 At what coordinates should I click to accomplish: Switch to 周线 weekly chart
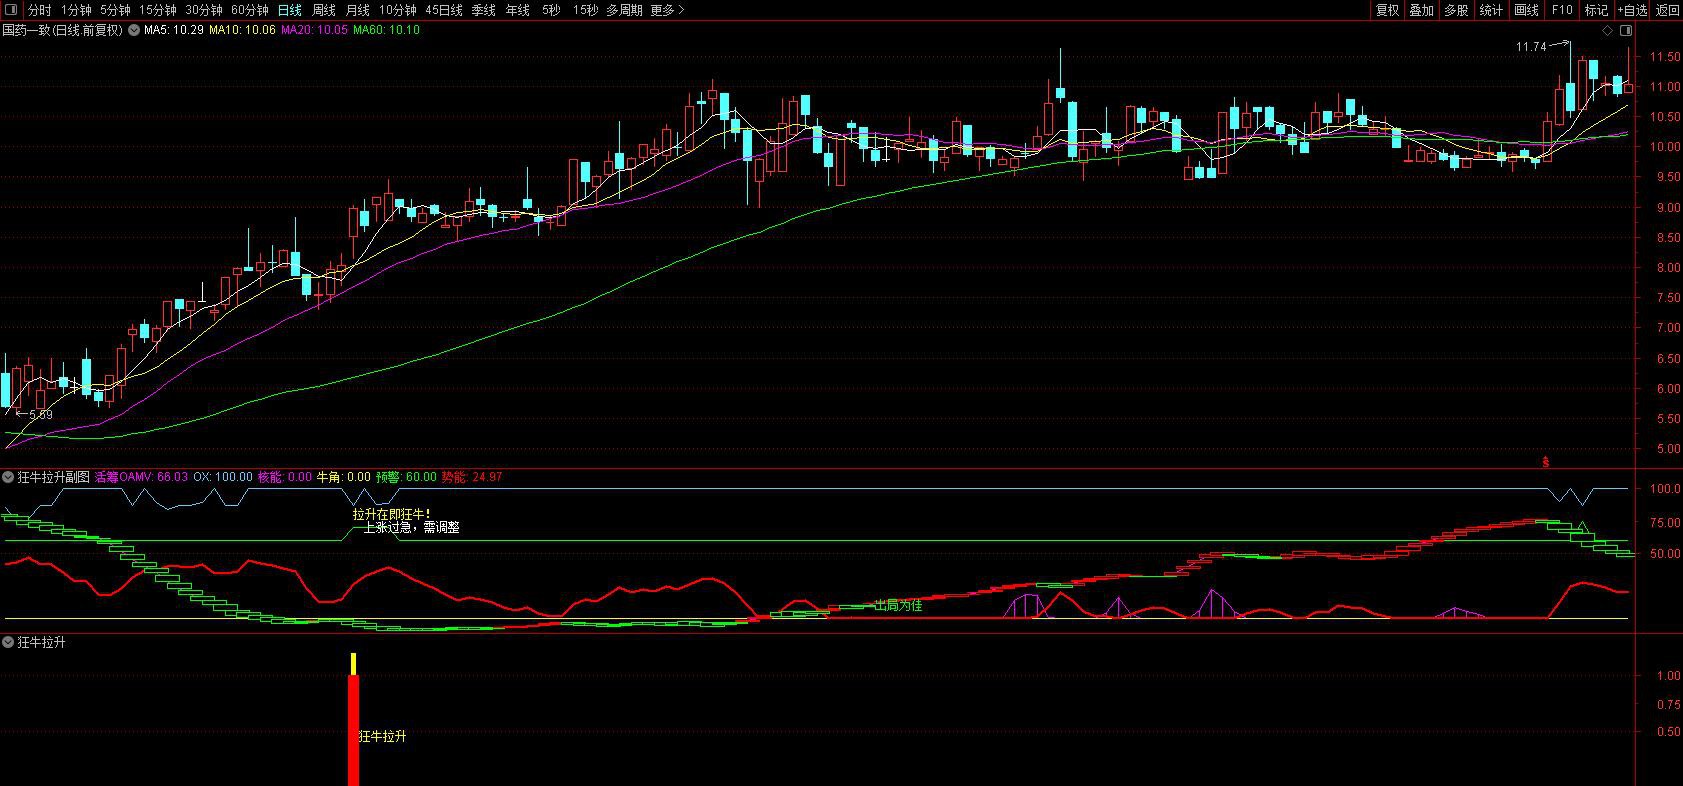coord(323,10)
